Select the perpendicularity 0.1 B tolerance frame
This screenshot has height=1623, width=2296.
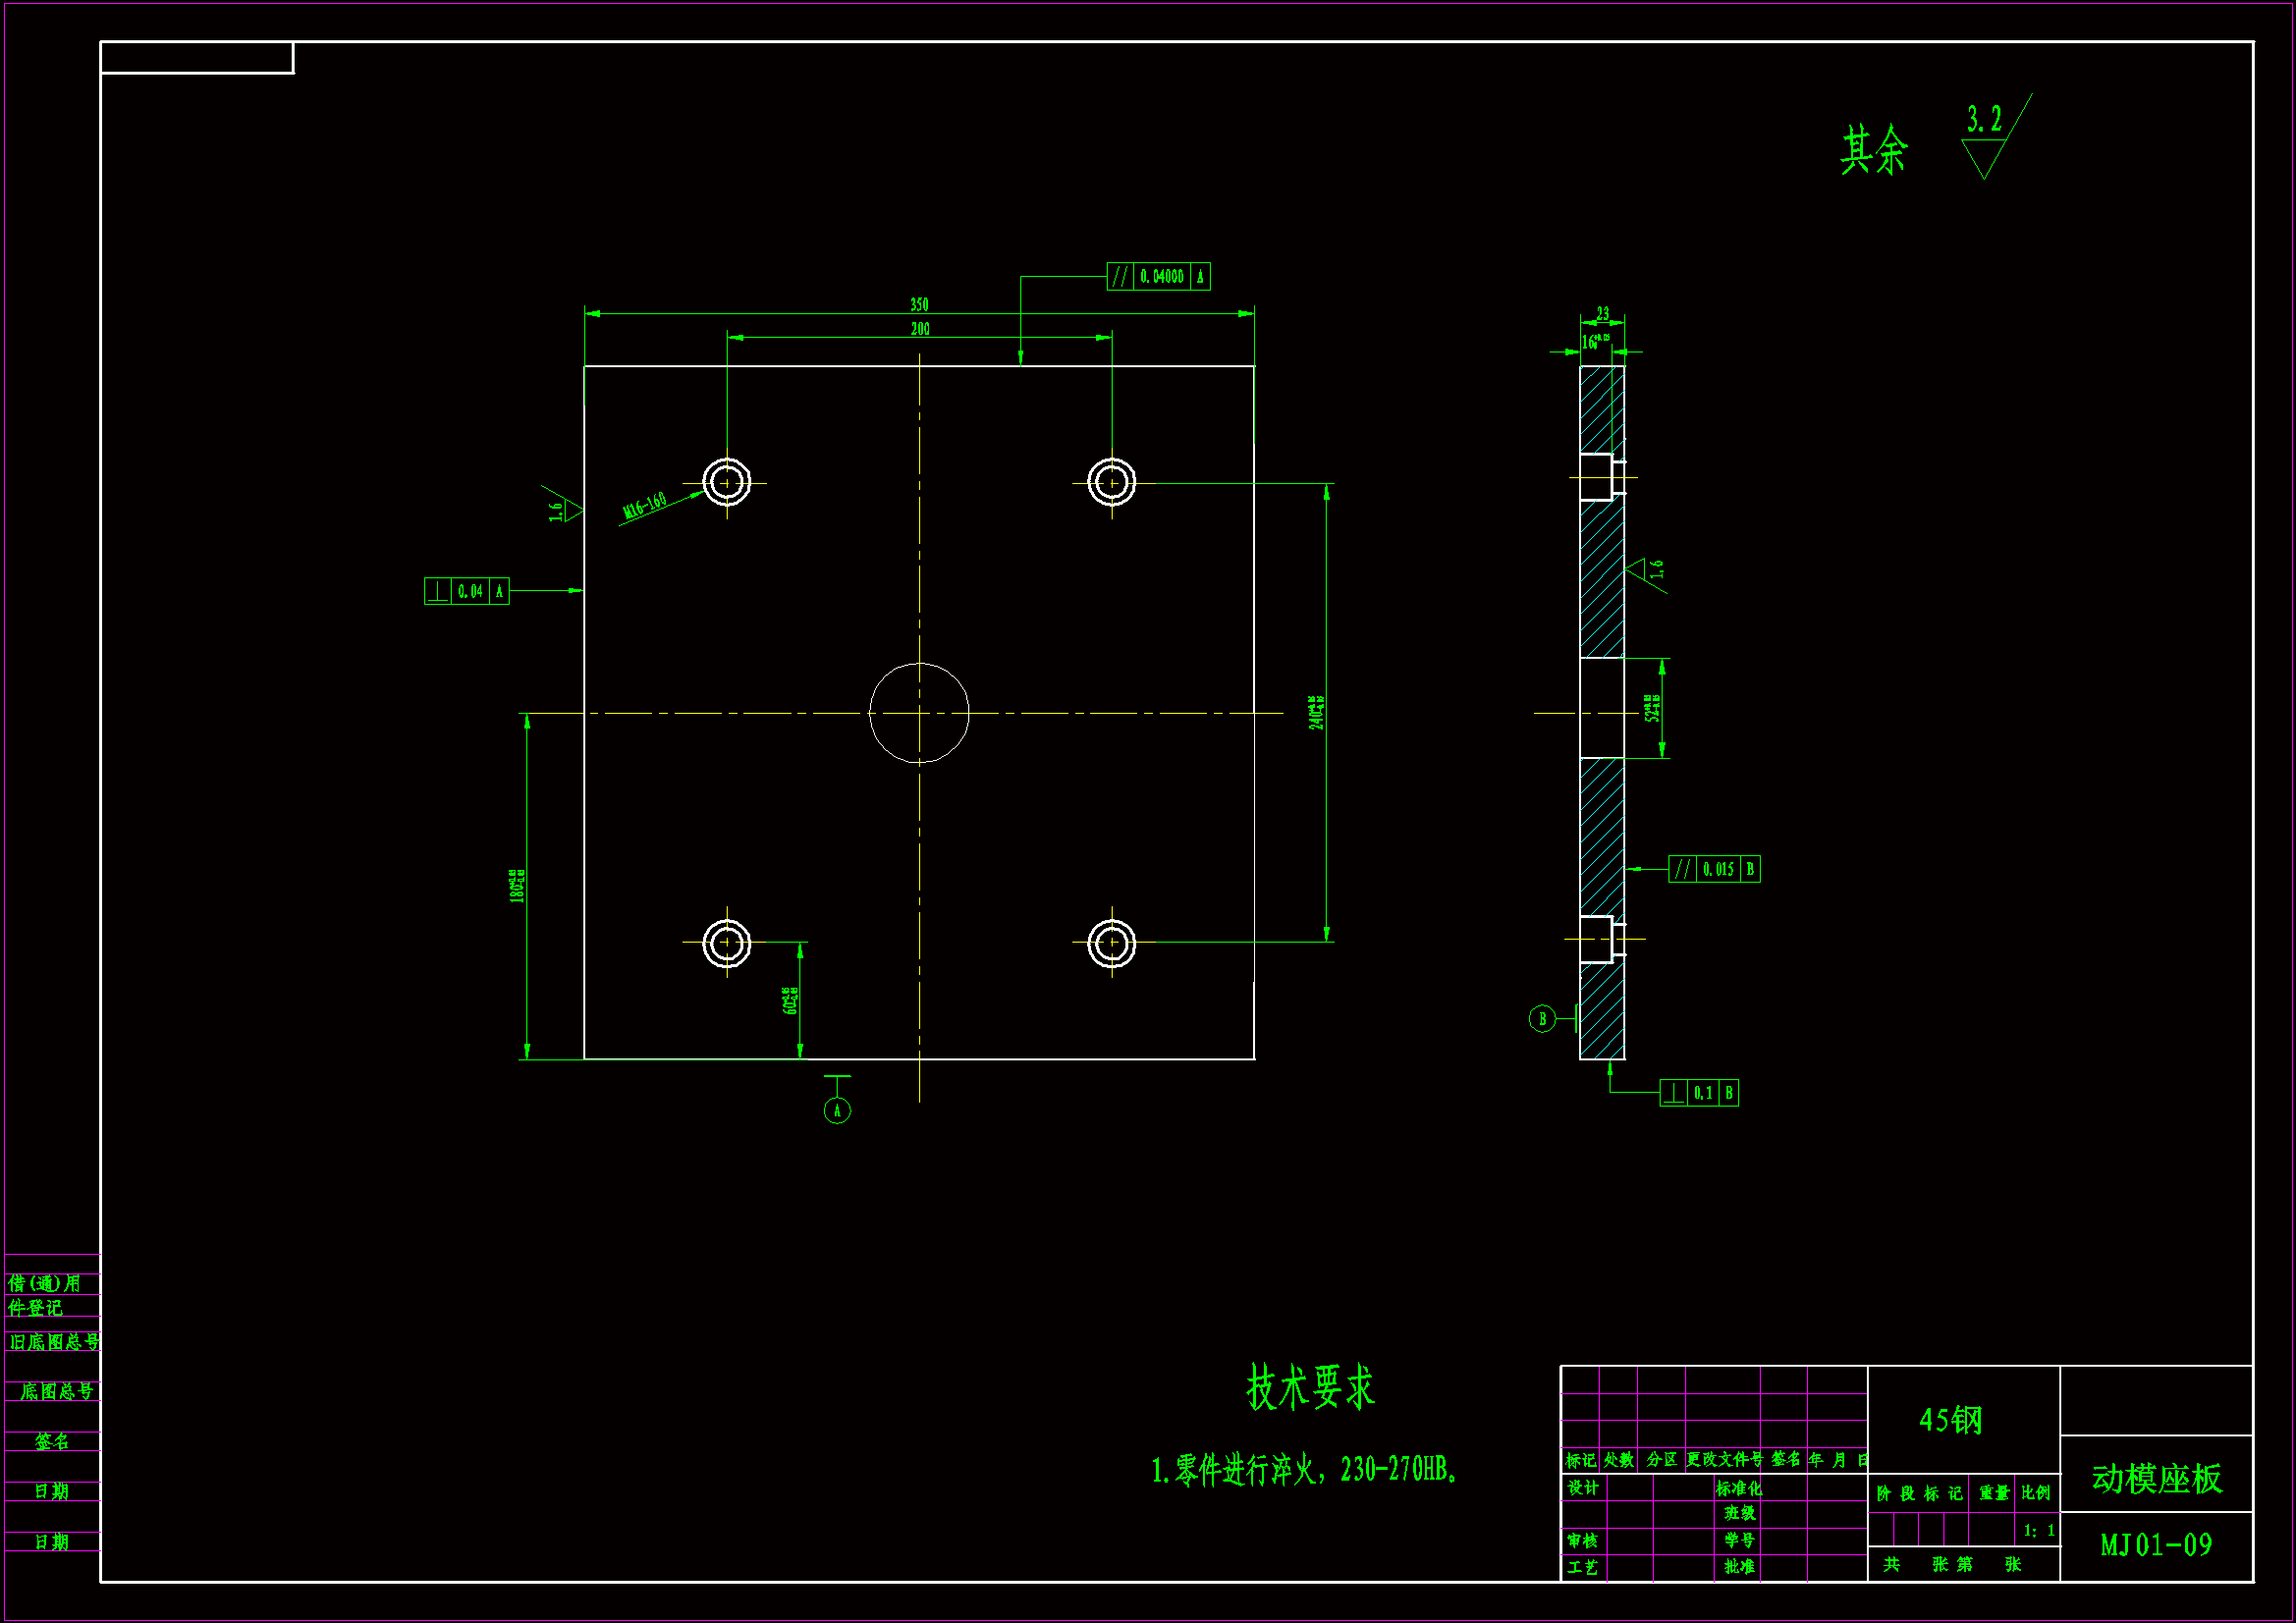coord(1698,1093)
